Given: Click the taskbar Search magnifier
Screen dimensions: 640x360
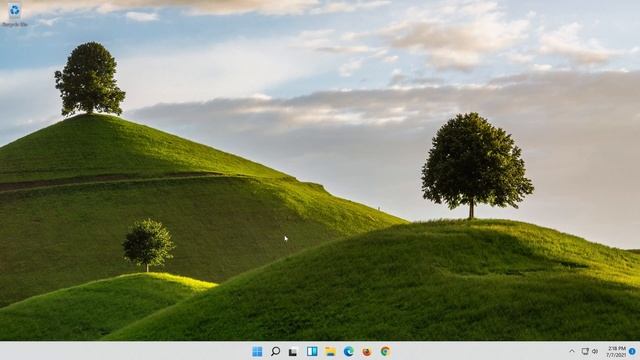Looking at the screenshot, I should [x=276, y=351].
